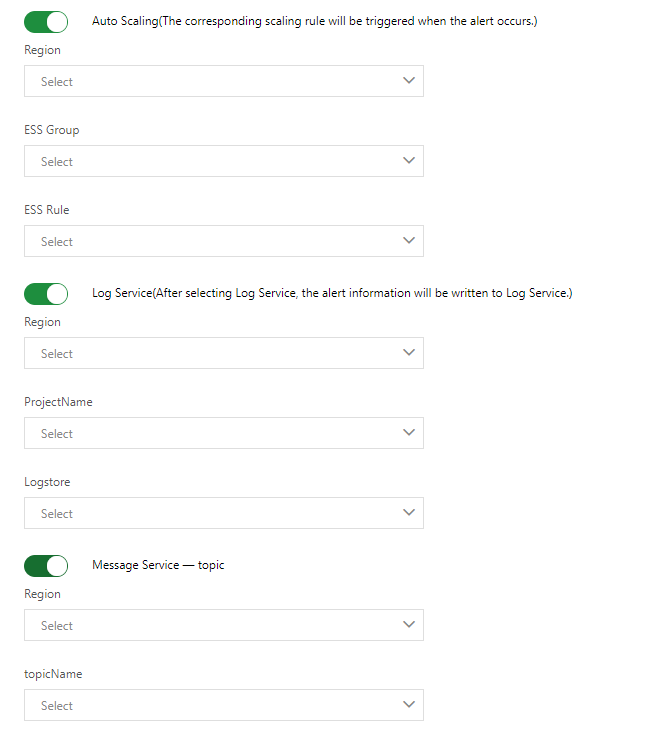The image size is (657, 752).
Task: Toggle the Log Service switch
Action: coord(46,293)
